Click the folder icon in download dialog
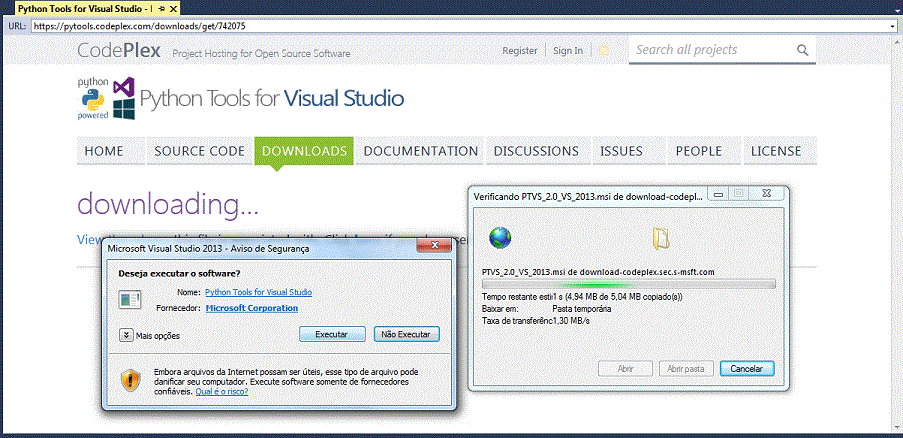 coord(661,238)
